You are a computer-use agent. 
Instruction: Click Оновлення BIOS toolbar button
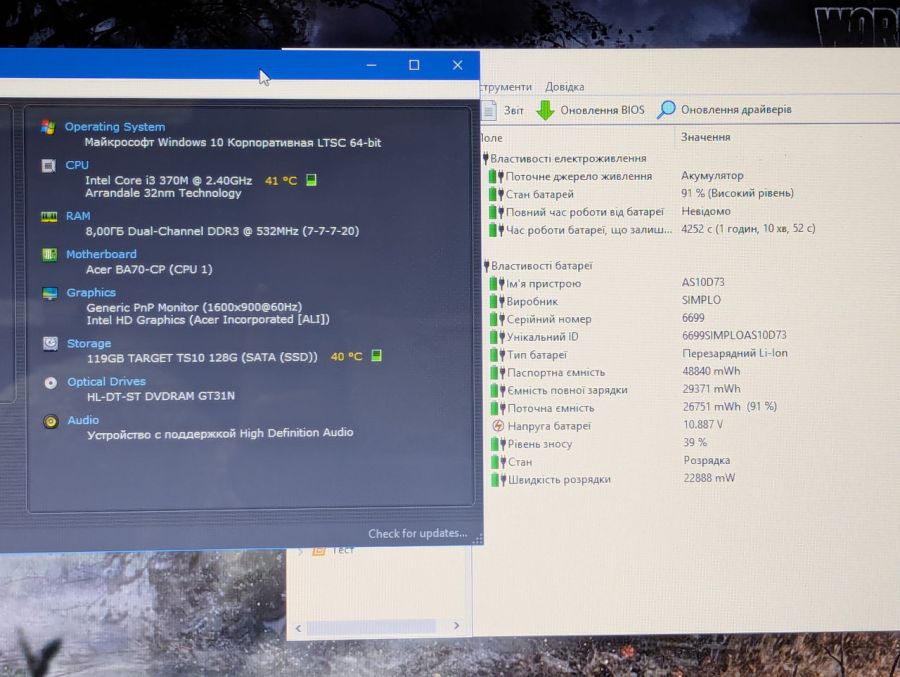pyautogui.click(x=591, y=110)
